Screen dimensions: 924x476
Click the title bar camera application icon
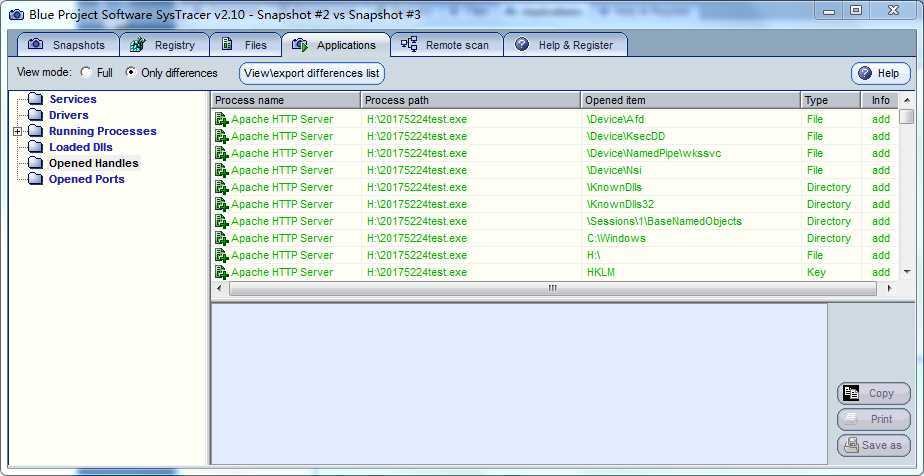pos(16,14)
